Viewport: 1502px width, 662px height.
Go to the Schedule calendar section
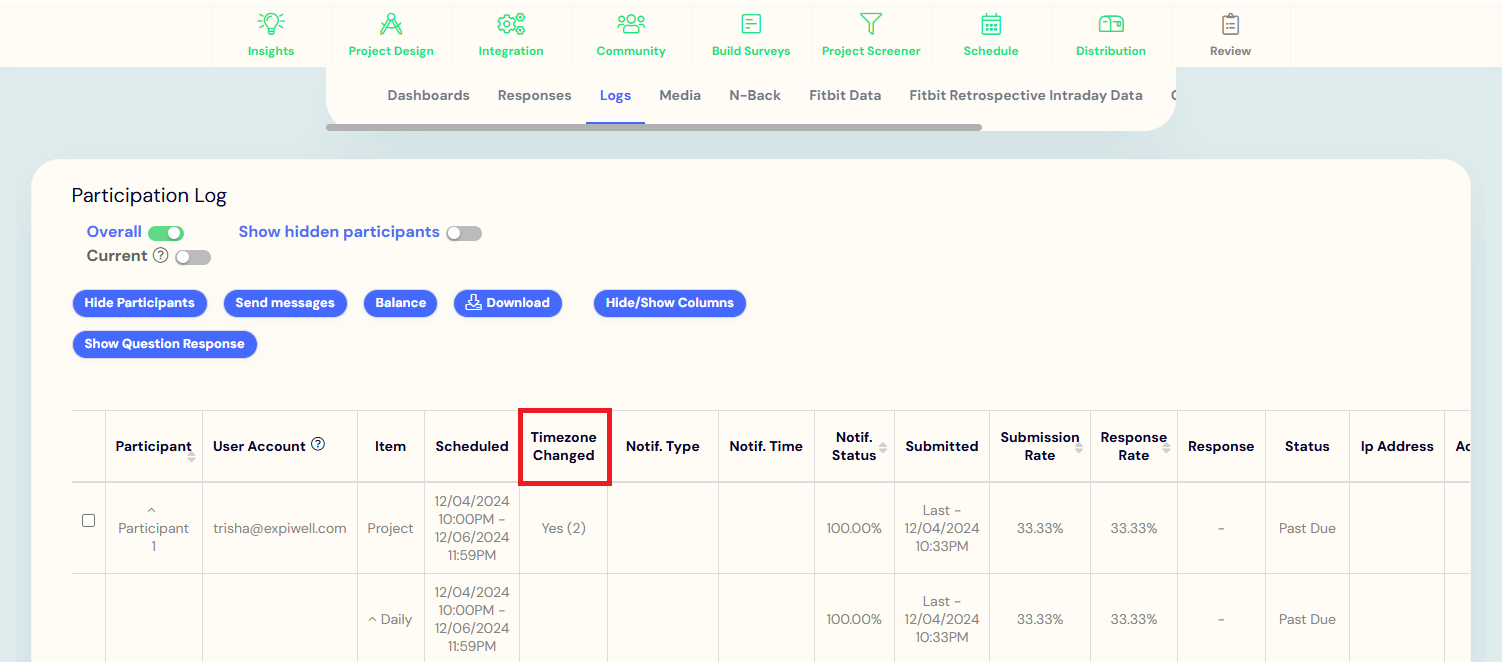pyautogui.click(x=991, y=34)
